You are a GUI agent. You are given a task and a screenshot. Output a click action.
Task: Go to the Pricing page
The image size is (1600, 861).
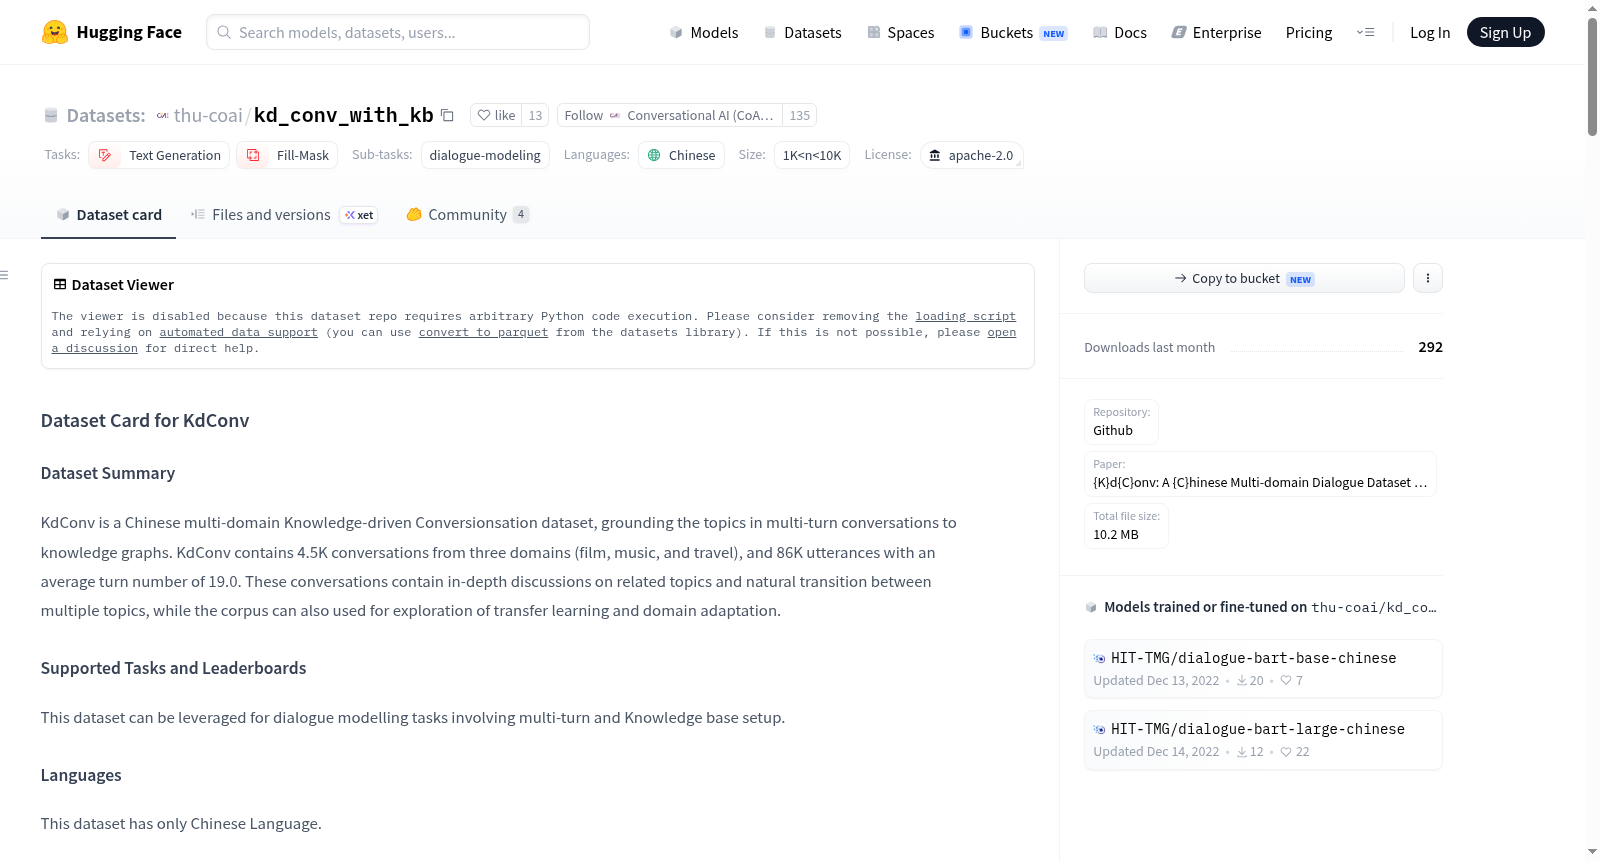click(x=1309, y=32)
